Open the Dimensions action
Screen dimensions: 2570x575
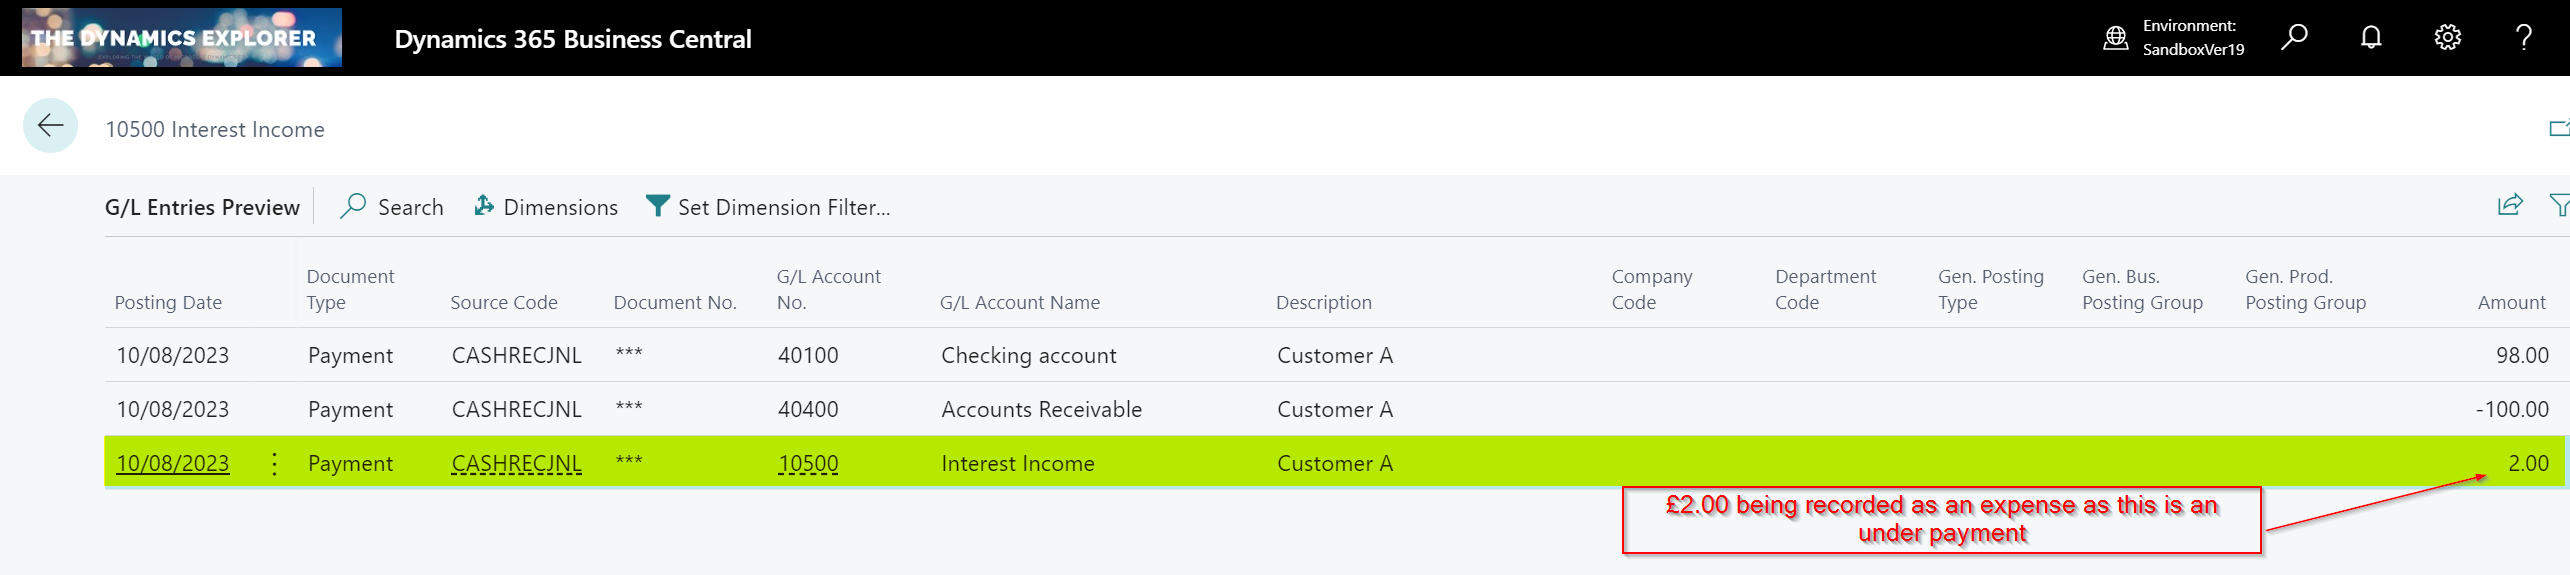point(546,207)
